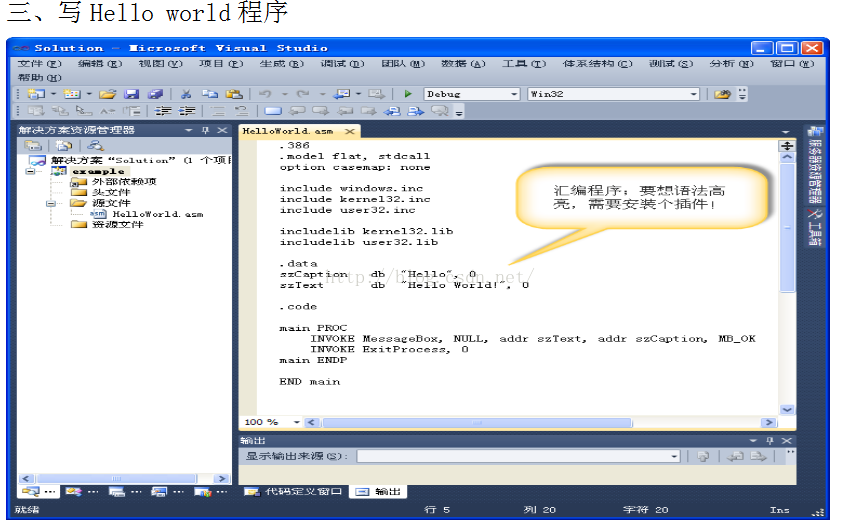
Task: Click the Uncomment Selected Lines icon
Action: point(241,111)
